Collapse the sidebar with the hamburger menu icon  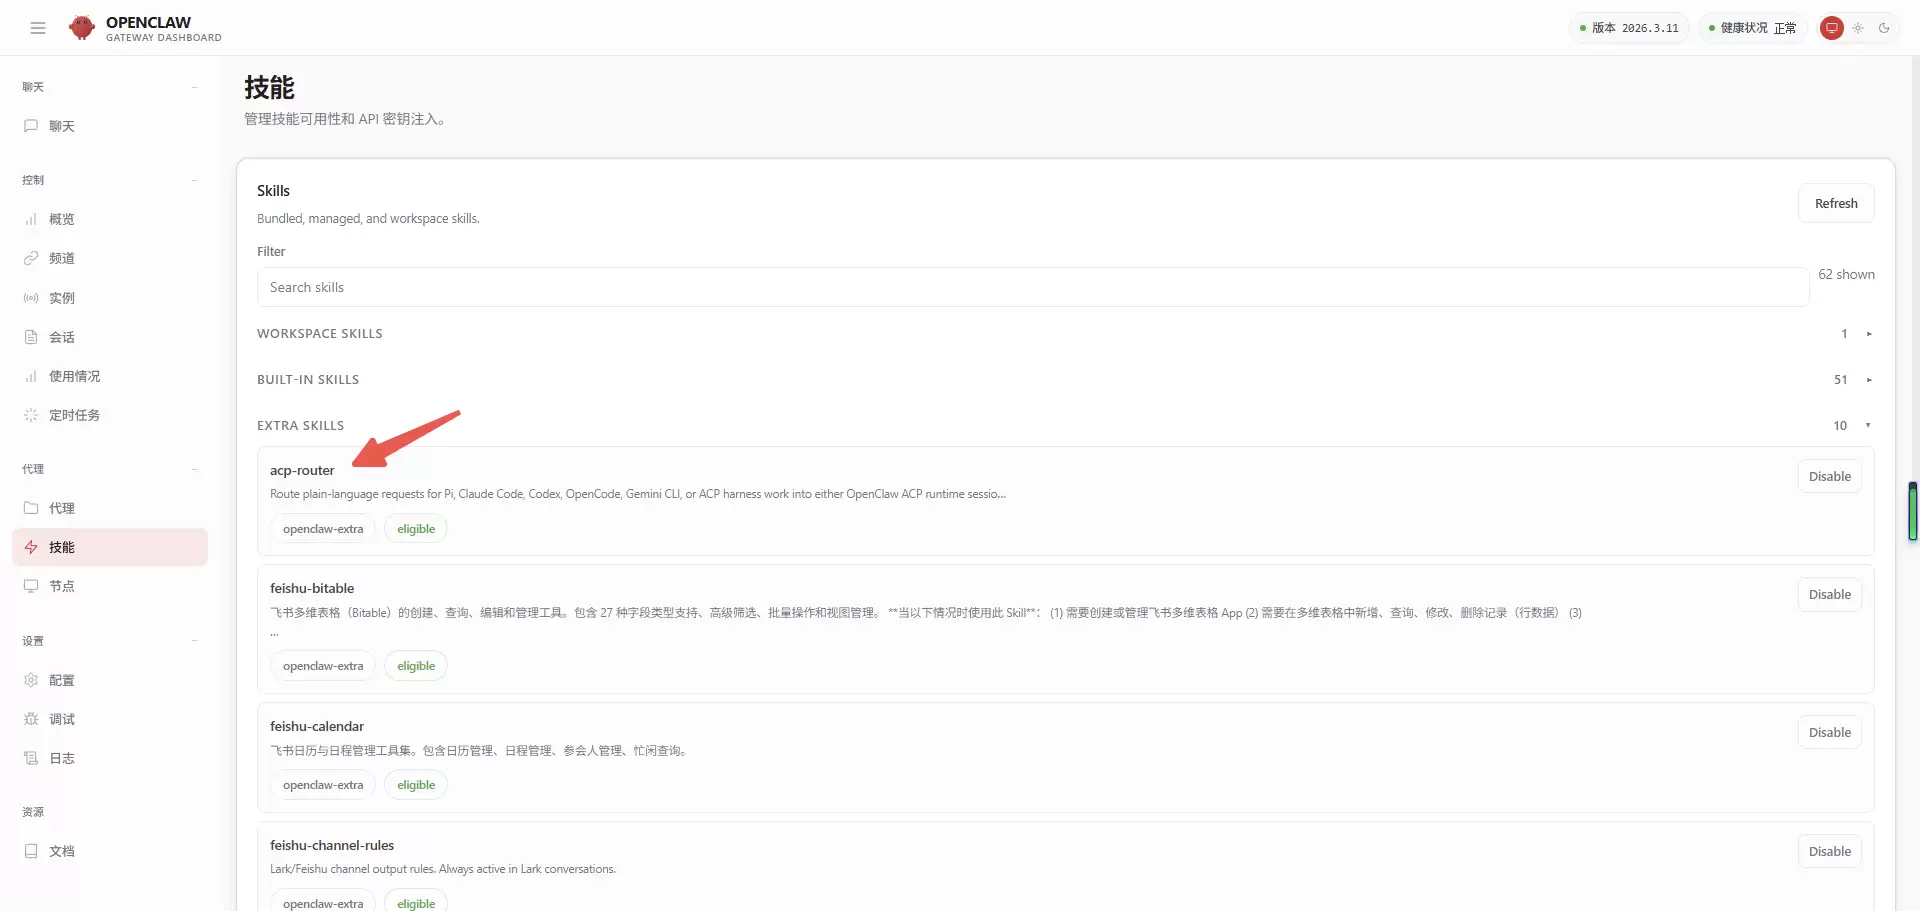(38, 28)
